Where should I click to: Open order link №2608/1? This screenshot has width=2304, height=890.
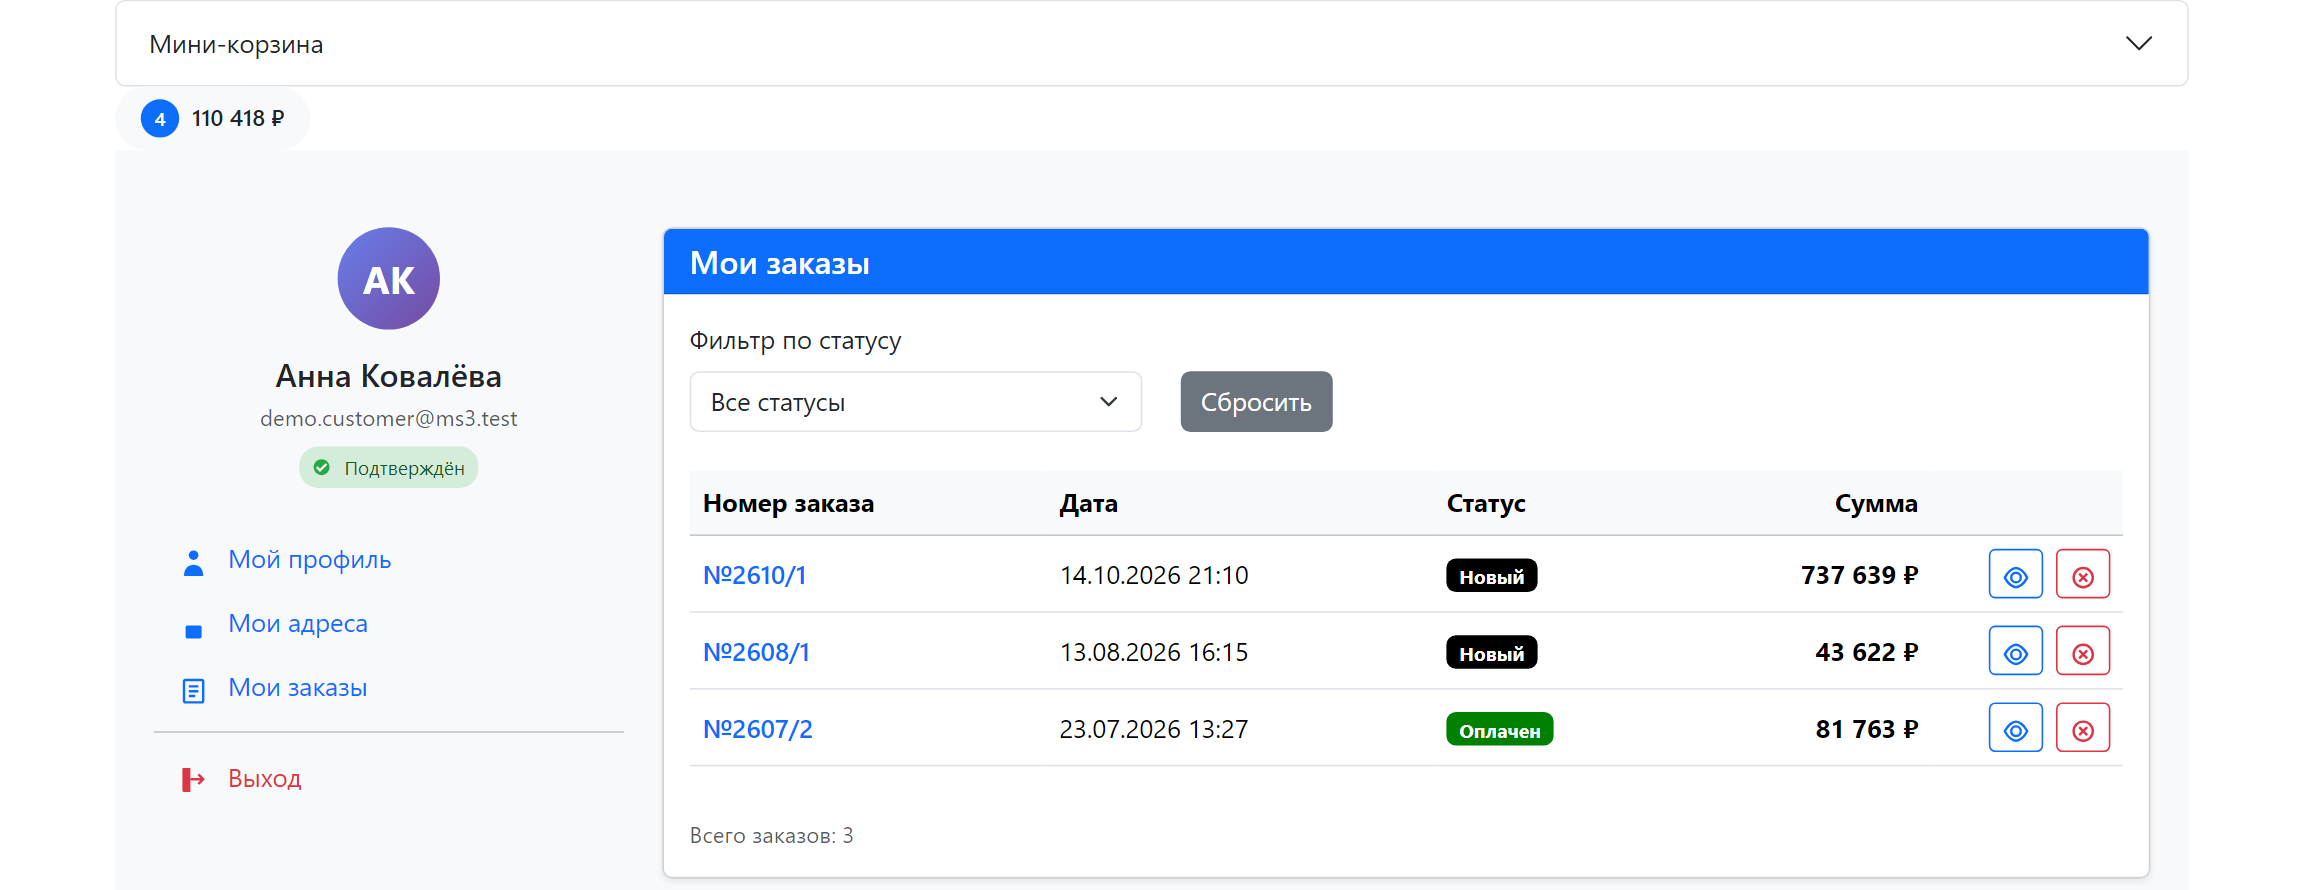(x=757, y=653)
